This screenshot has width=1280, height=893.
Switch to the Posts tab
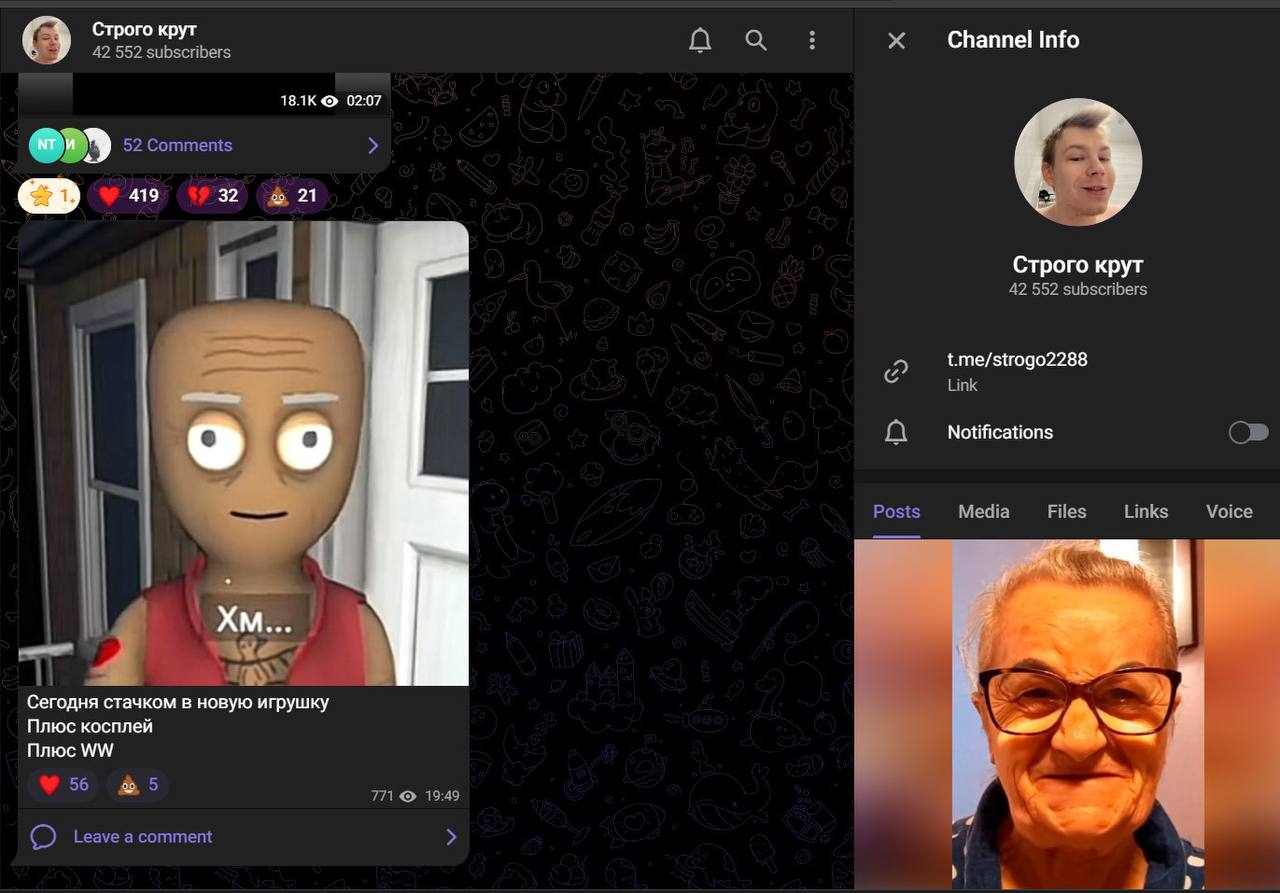[896, 511]
